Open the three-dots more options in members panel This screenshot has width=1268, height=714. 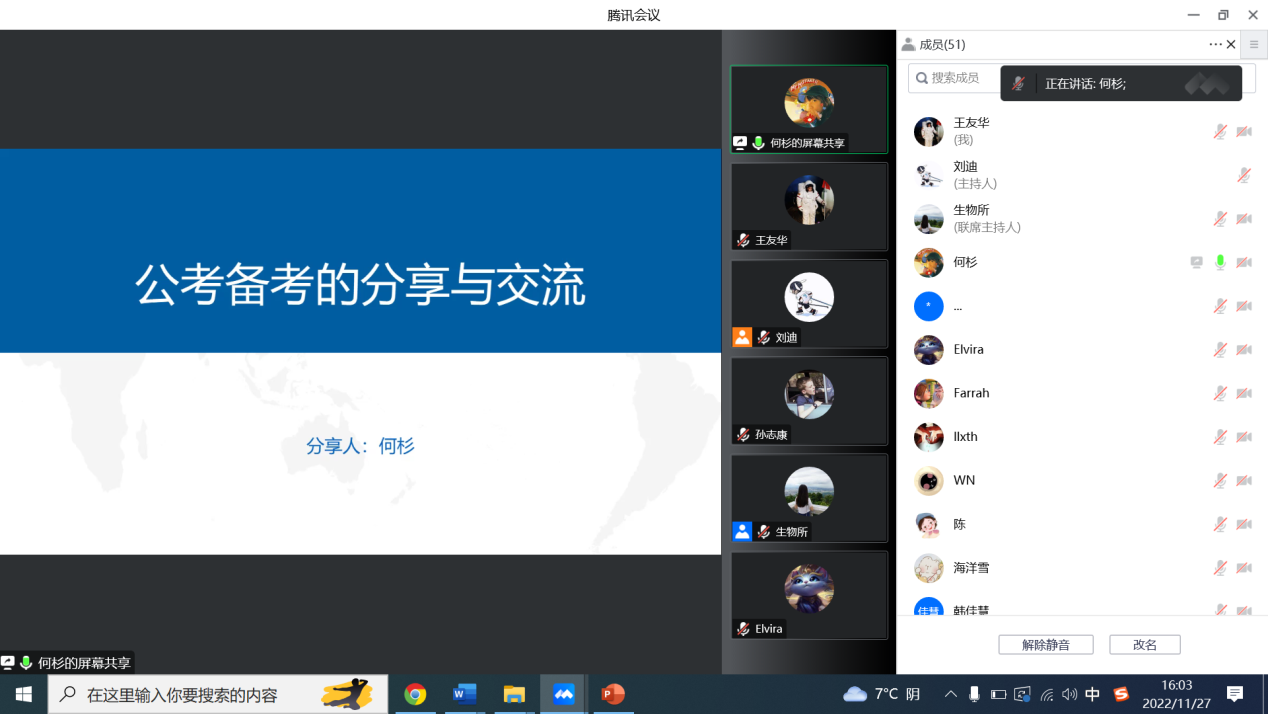tap(1215, 44)
